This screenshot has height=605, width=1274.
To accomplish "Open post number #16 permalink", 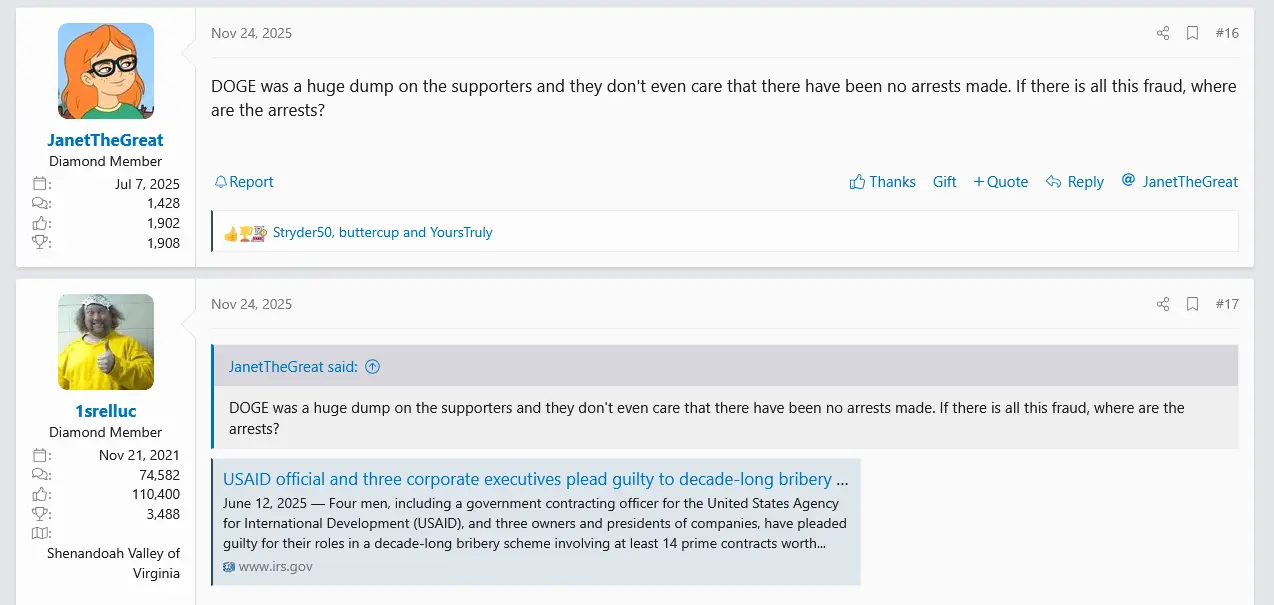I will [1227, 33].
